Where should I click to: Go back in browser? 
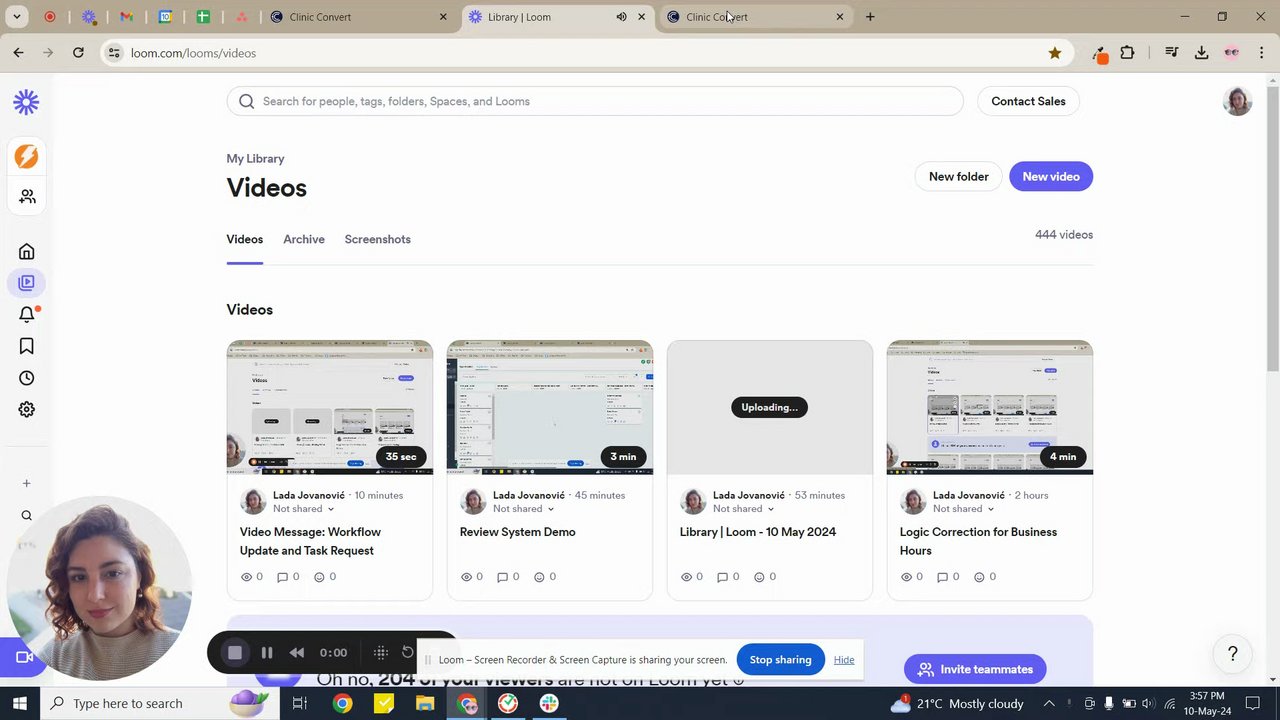[18, 53]
